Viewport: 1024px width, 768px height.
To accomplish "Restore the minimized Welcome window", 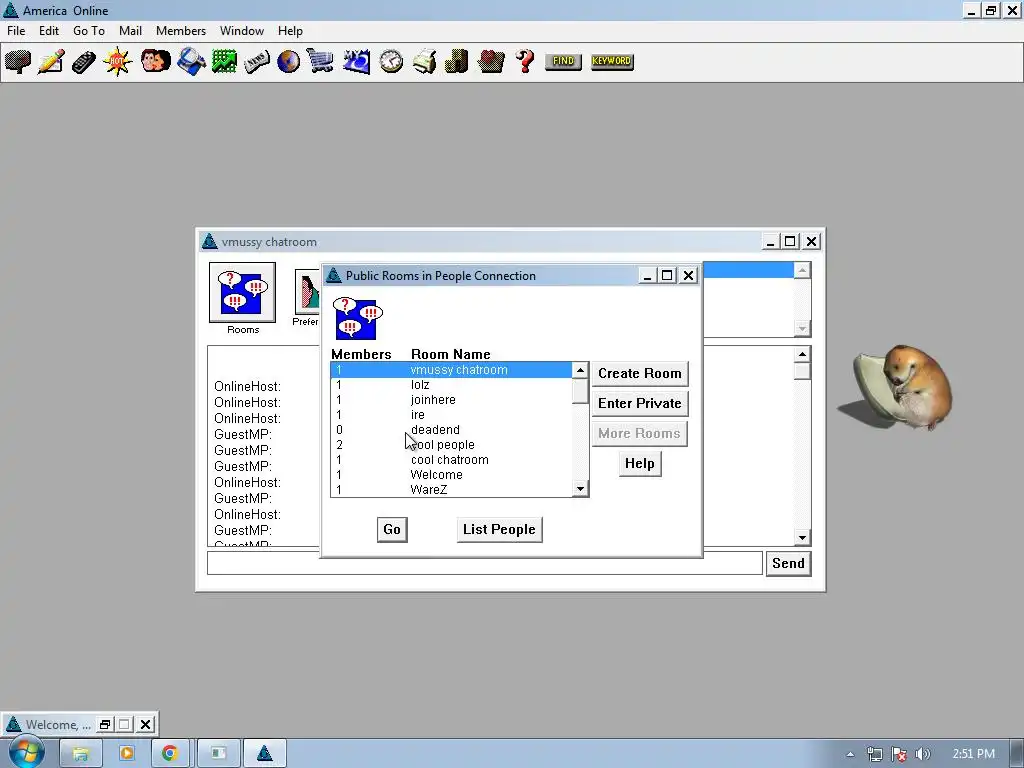I will (104, 724).
